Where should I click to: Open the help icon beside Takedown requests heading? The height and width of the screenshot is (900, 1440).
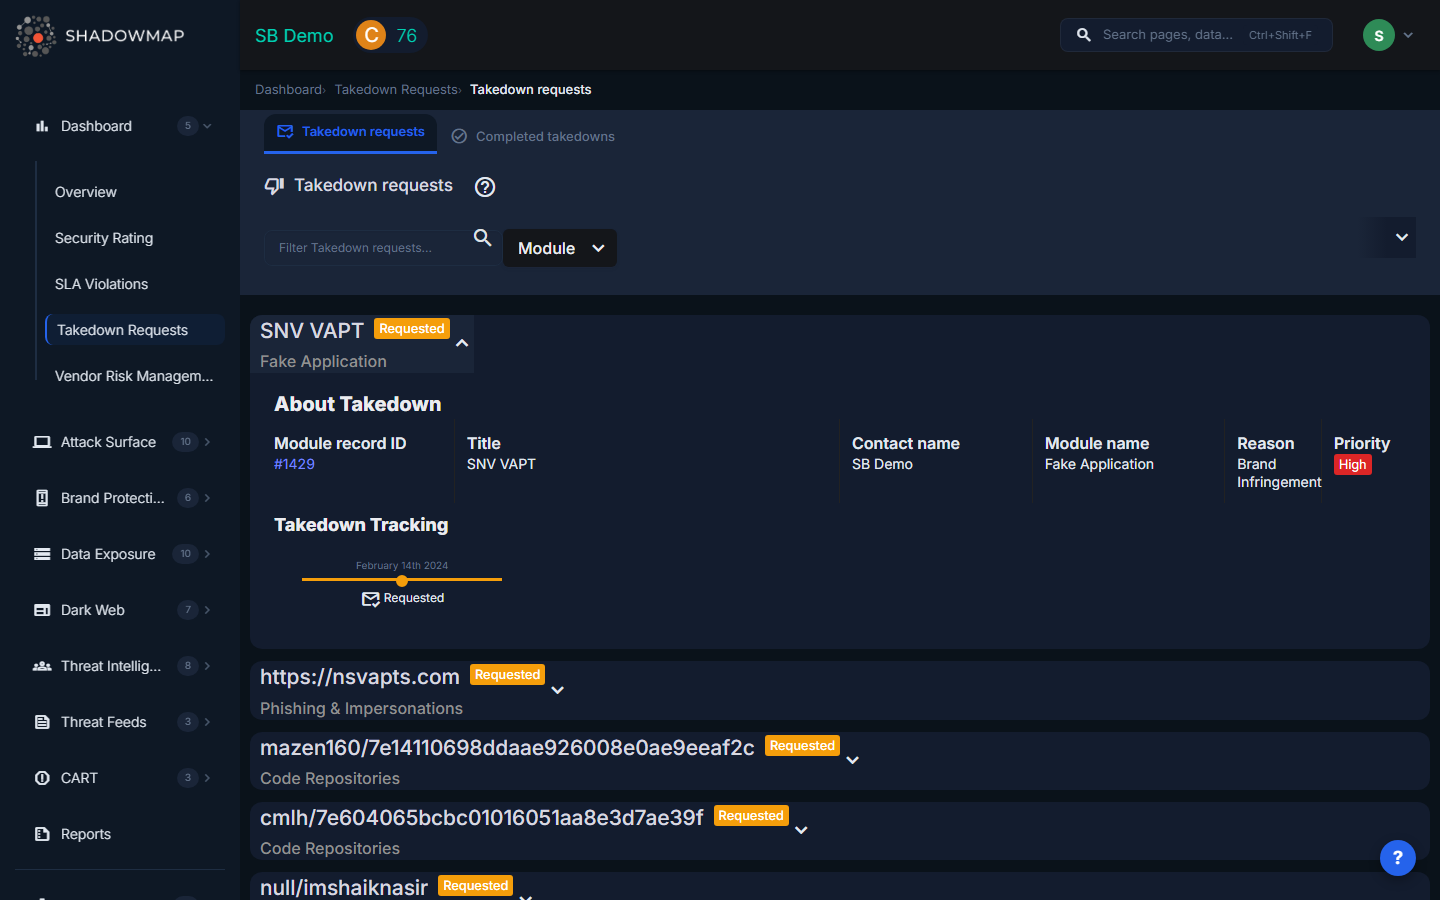[x=485, y=187]
